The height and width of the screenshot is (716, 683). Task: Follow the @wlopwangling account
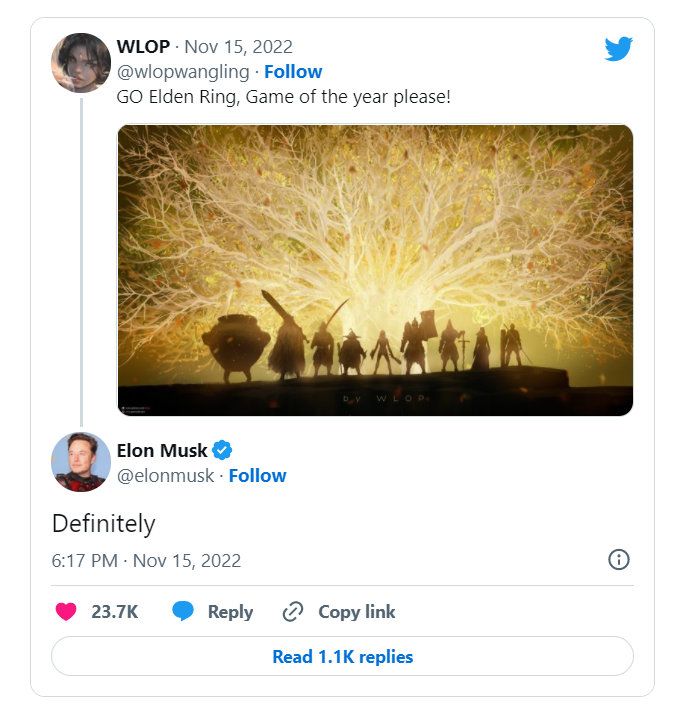click(x=293, y=72)
